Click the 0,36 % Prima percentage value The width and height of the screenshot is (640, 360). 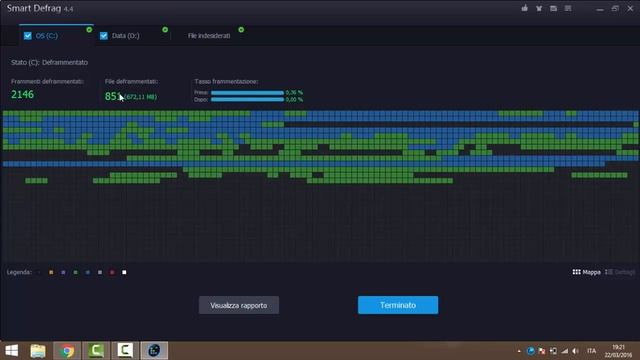(294, 93)
